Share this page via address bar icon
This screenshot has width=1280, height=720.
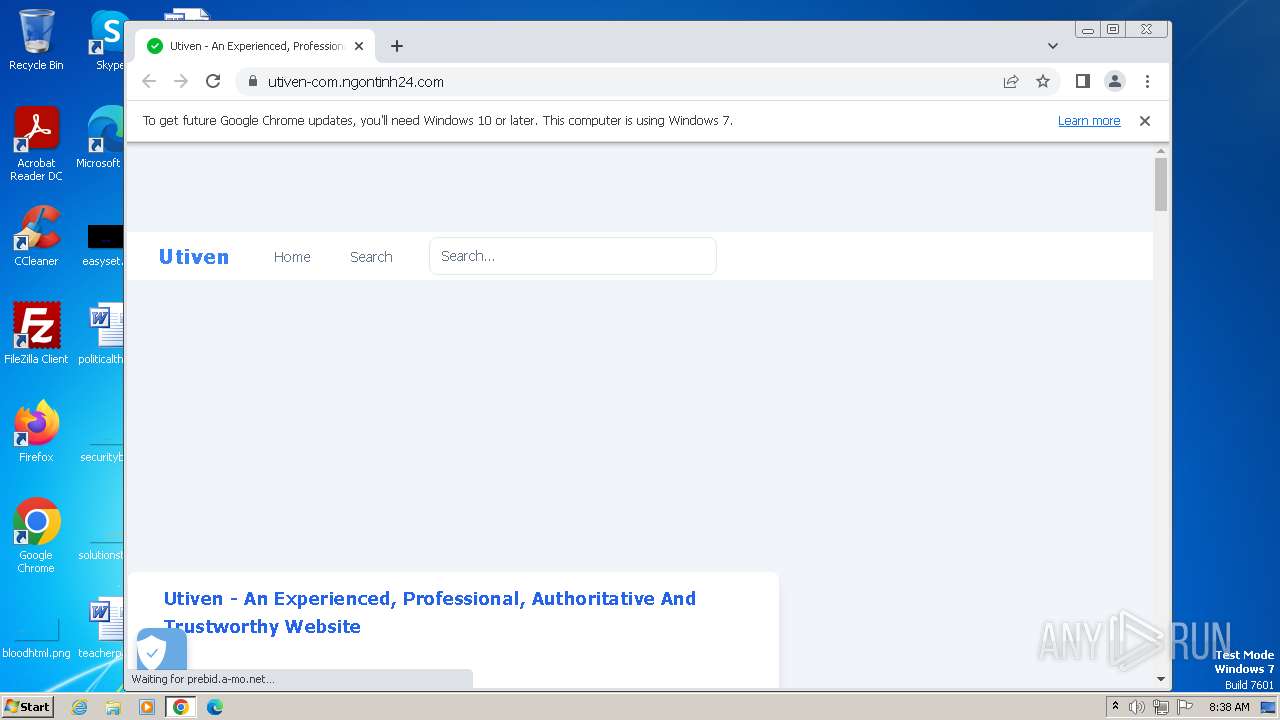(x=1011, y=82)
